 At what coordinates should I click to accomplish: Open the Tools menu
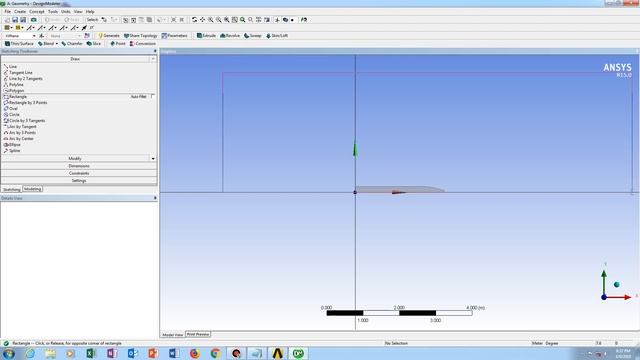pos(53,11)
